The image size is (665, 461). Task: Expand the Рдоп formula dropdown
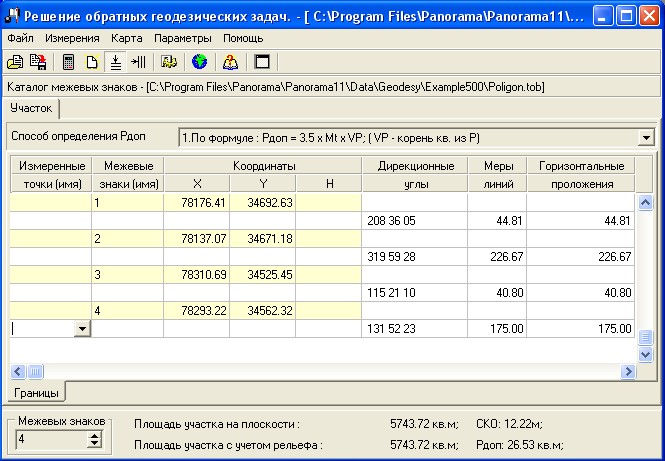[x=645, y=137]
